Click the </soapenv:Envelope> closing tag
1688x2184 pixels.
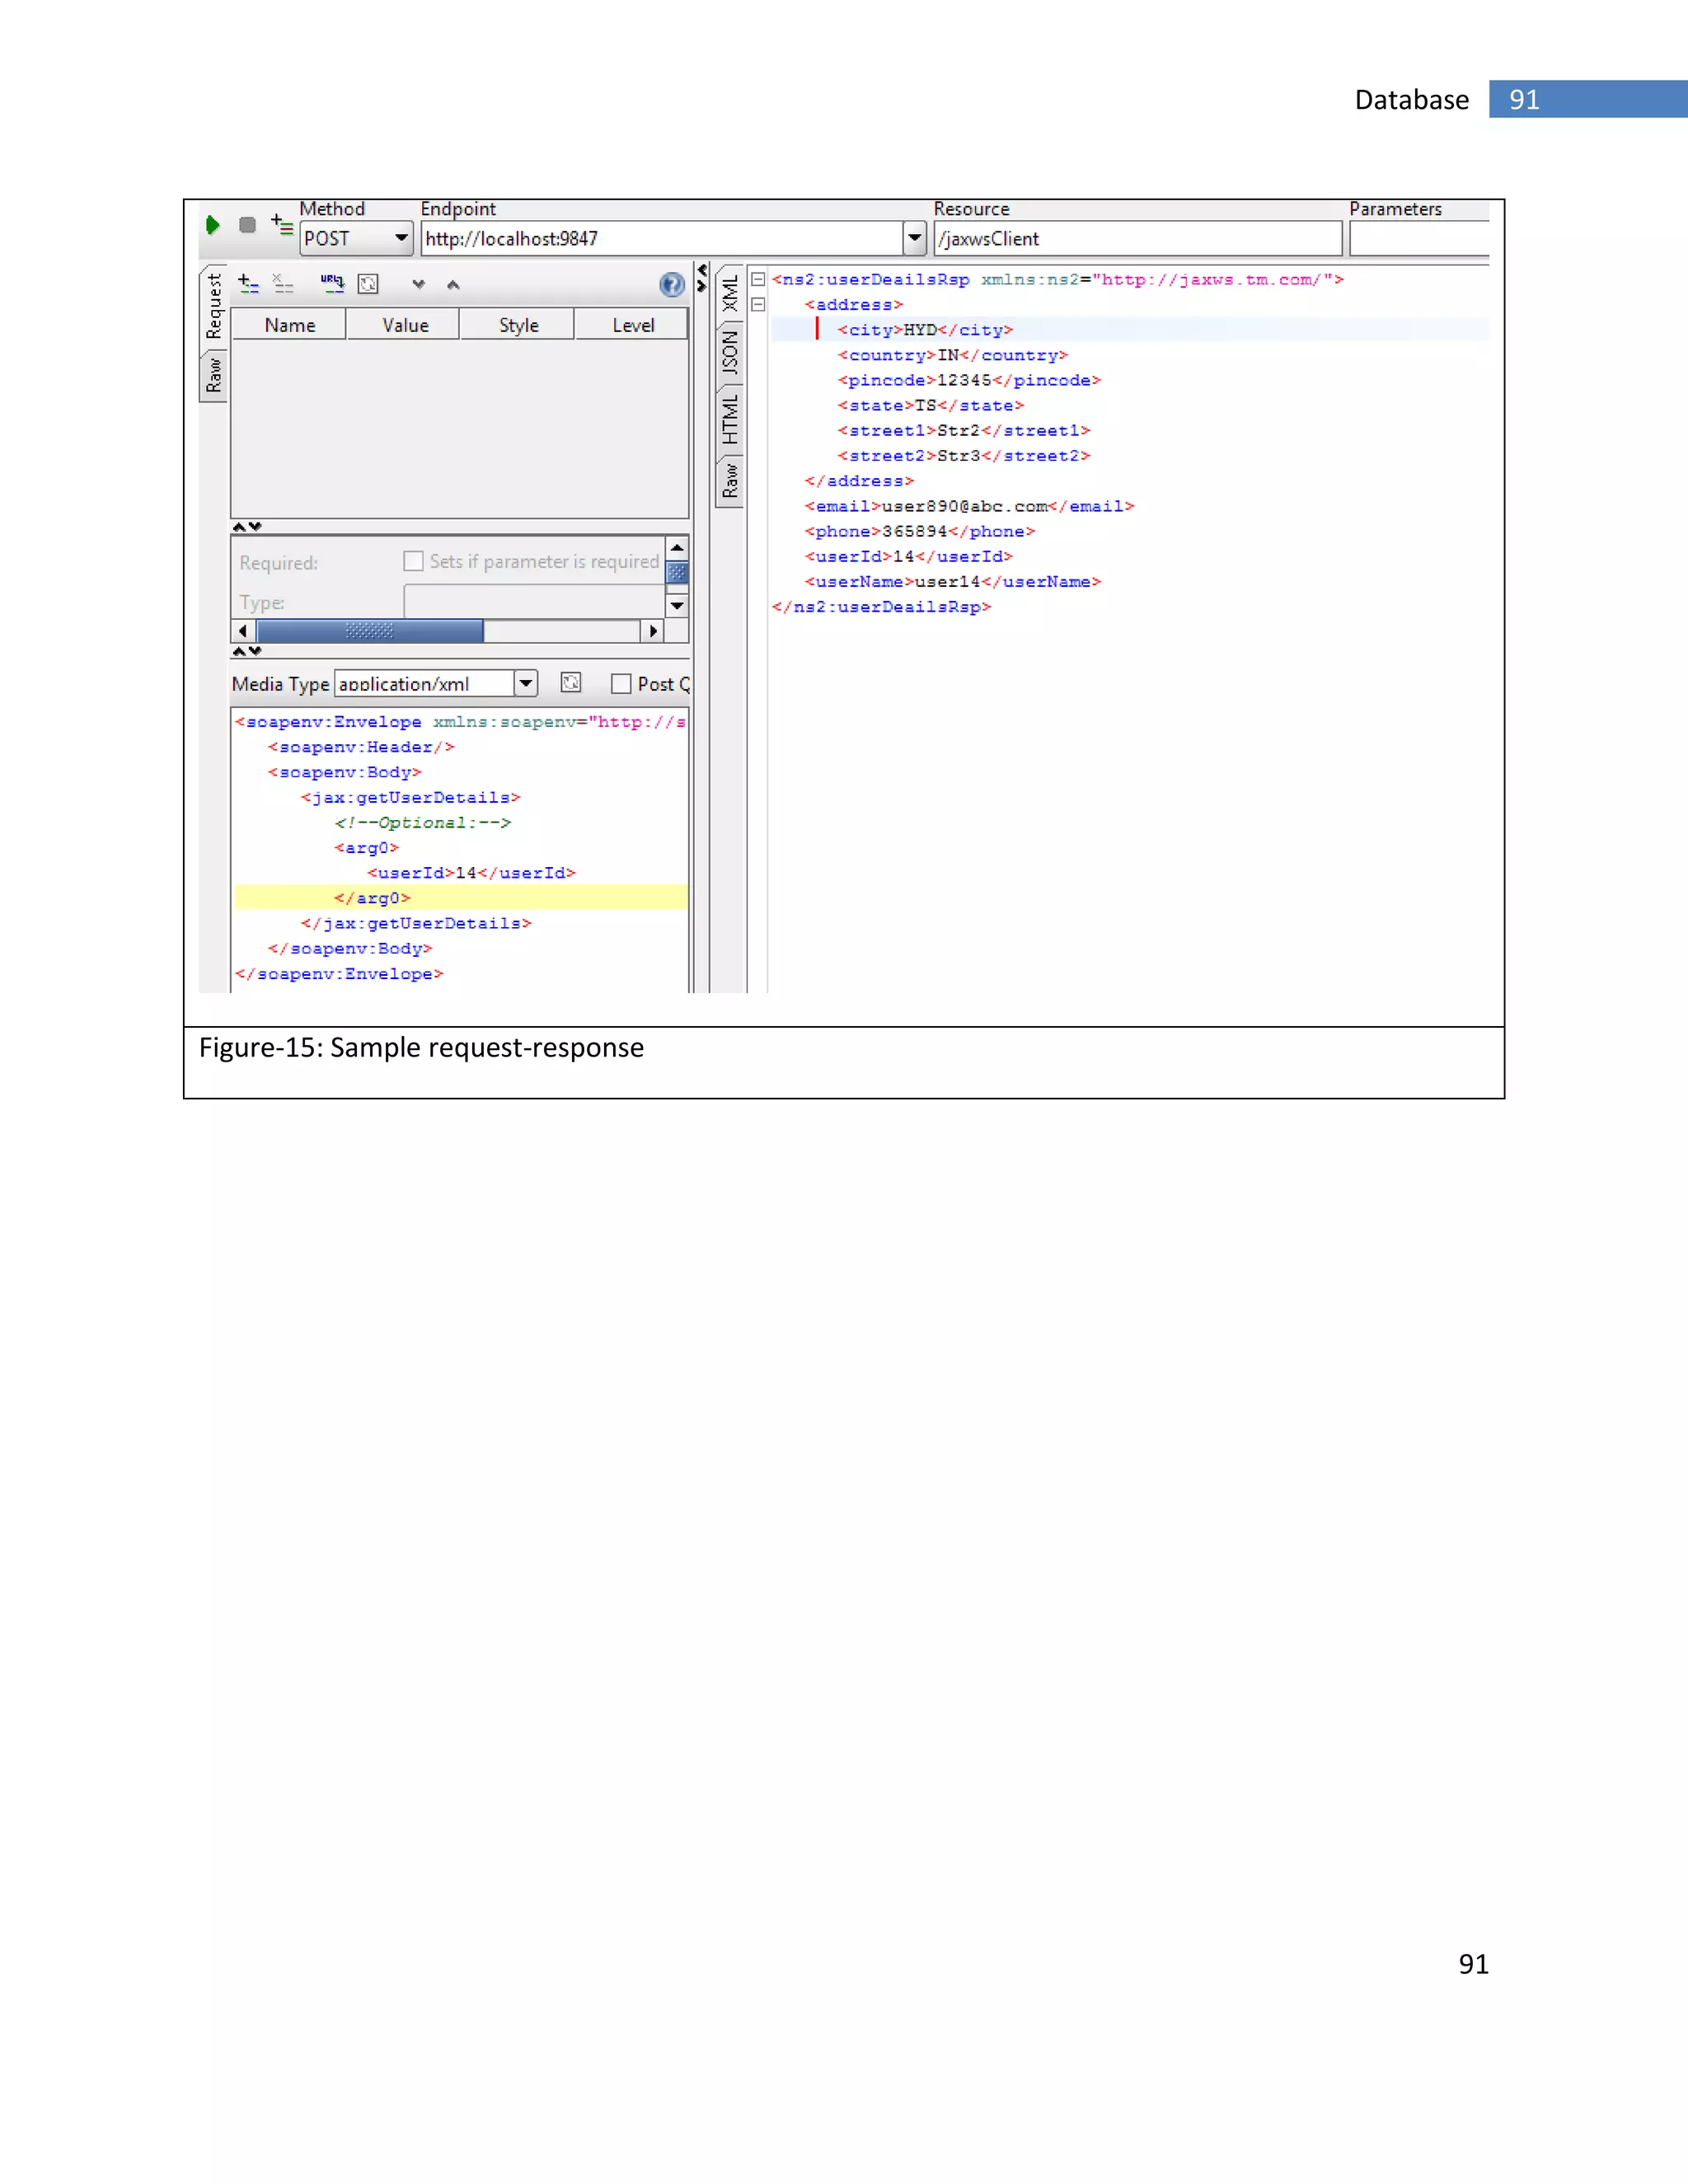click(x=339, y=974)
